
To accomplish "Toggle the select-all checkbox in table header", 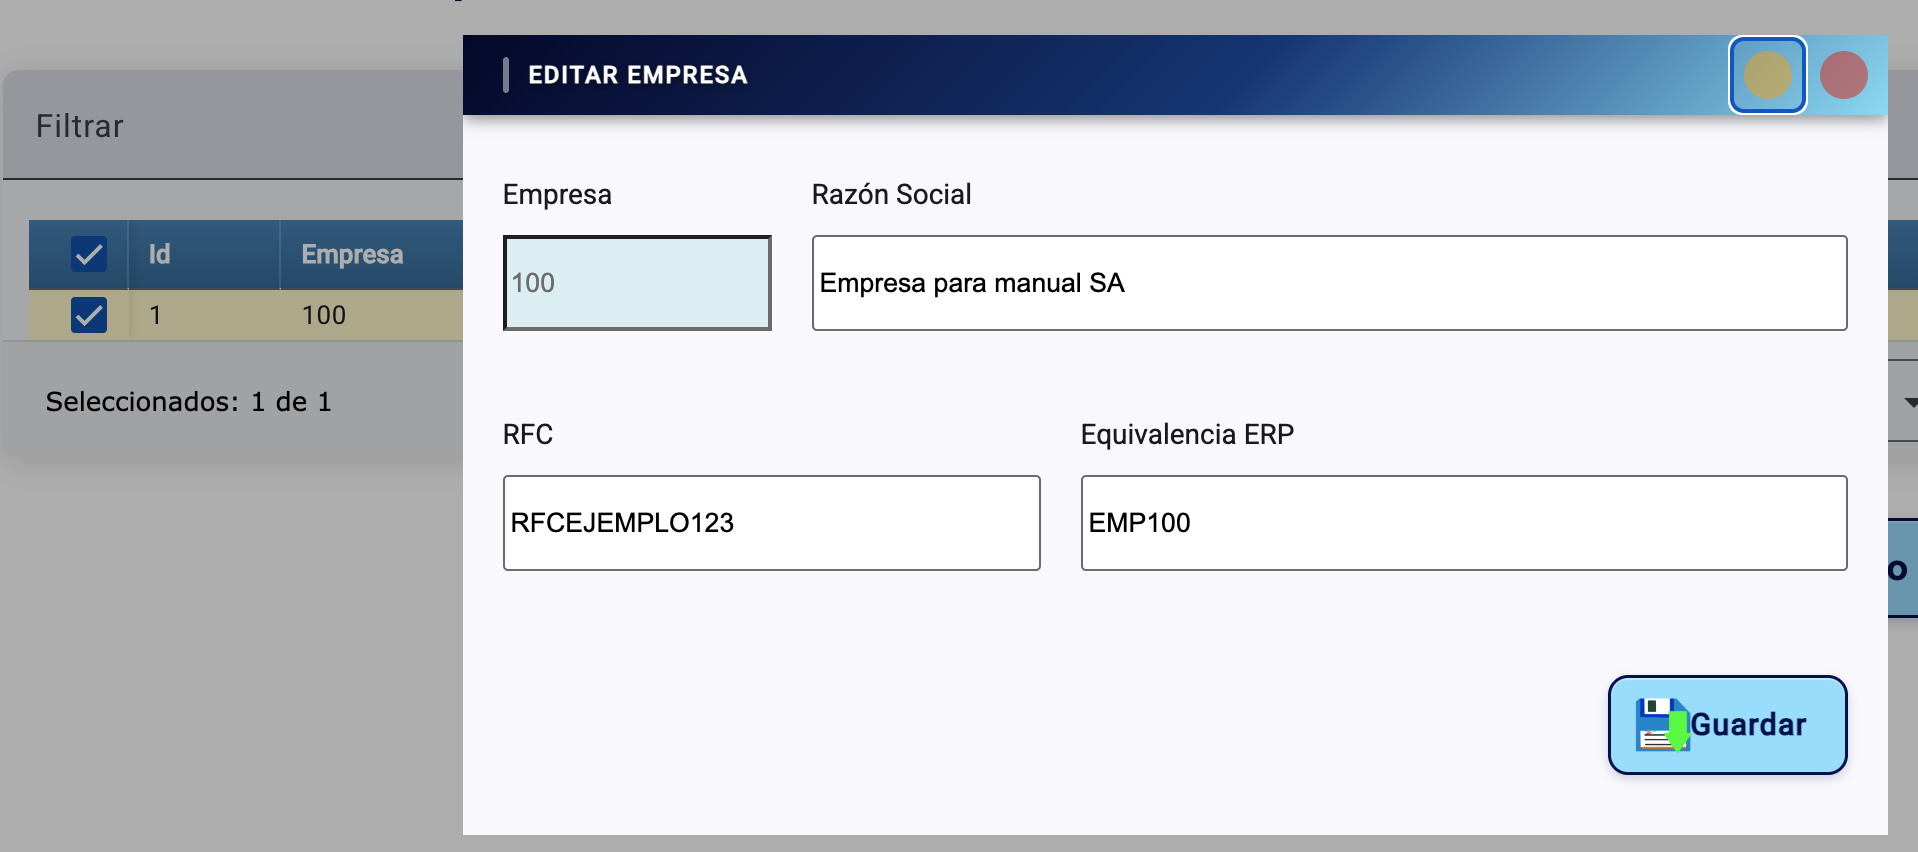I will click(x=89, y=254).
